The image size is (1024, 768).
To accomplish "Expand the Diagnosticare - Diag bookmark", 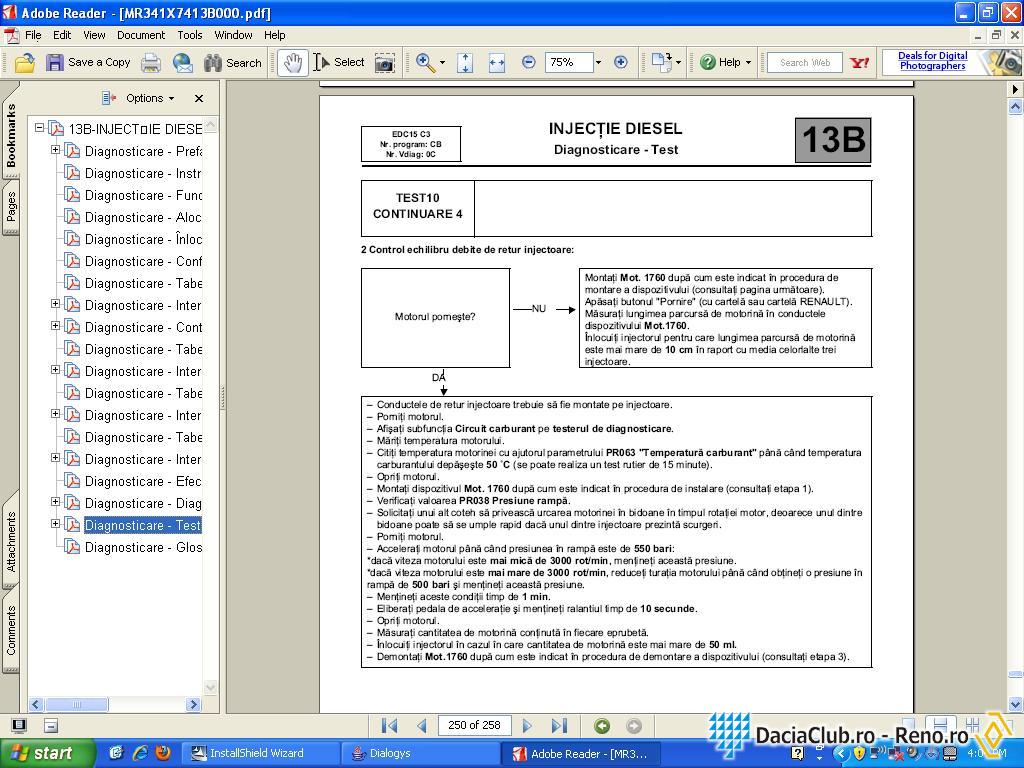I will point(56,502).
